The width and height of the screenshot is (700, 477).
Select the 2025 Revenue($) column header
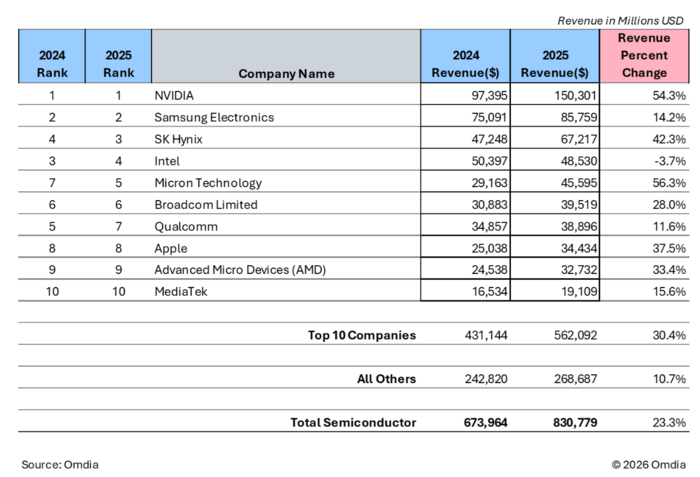(x=554, y=63)
